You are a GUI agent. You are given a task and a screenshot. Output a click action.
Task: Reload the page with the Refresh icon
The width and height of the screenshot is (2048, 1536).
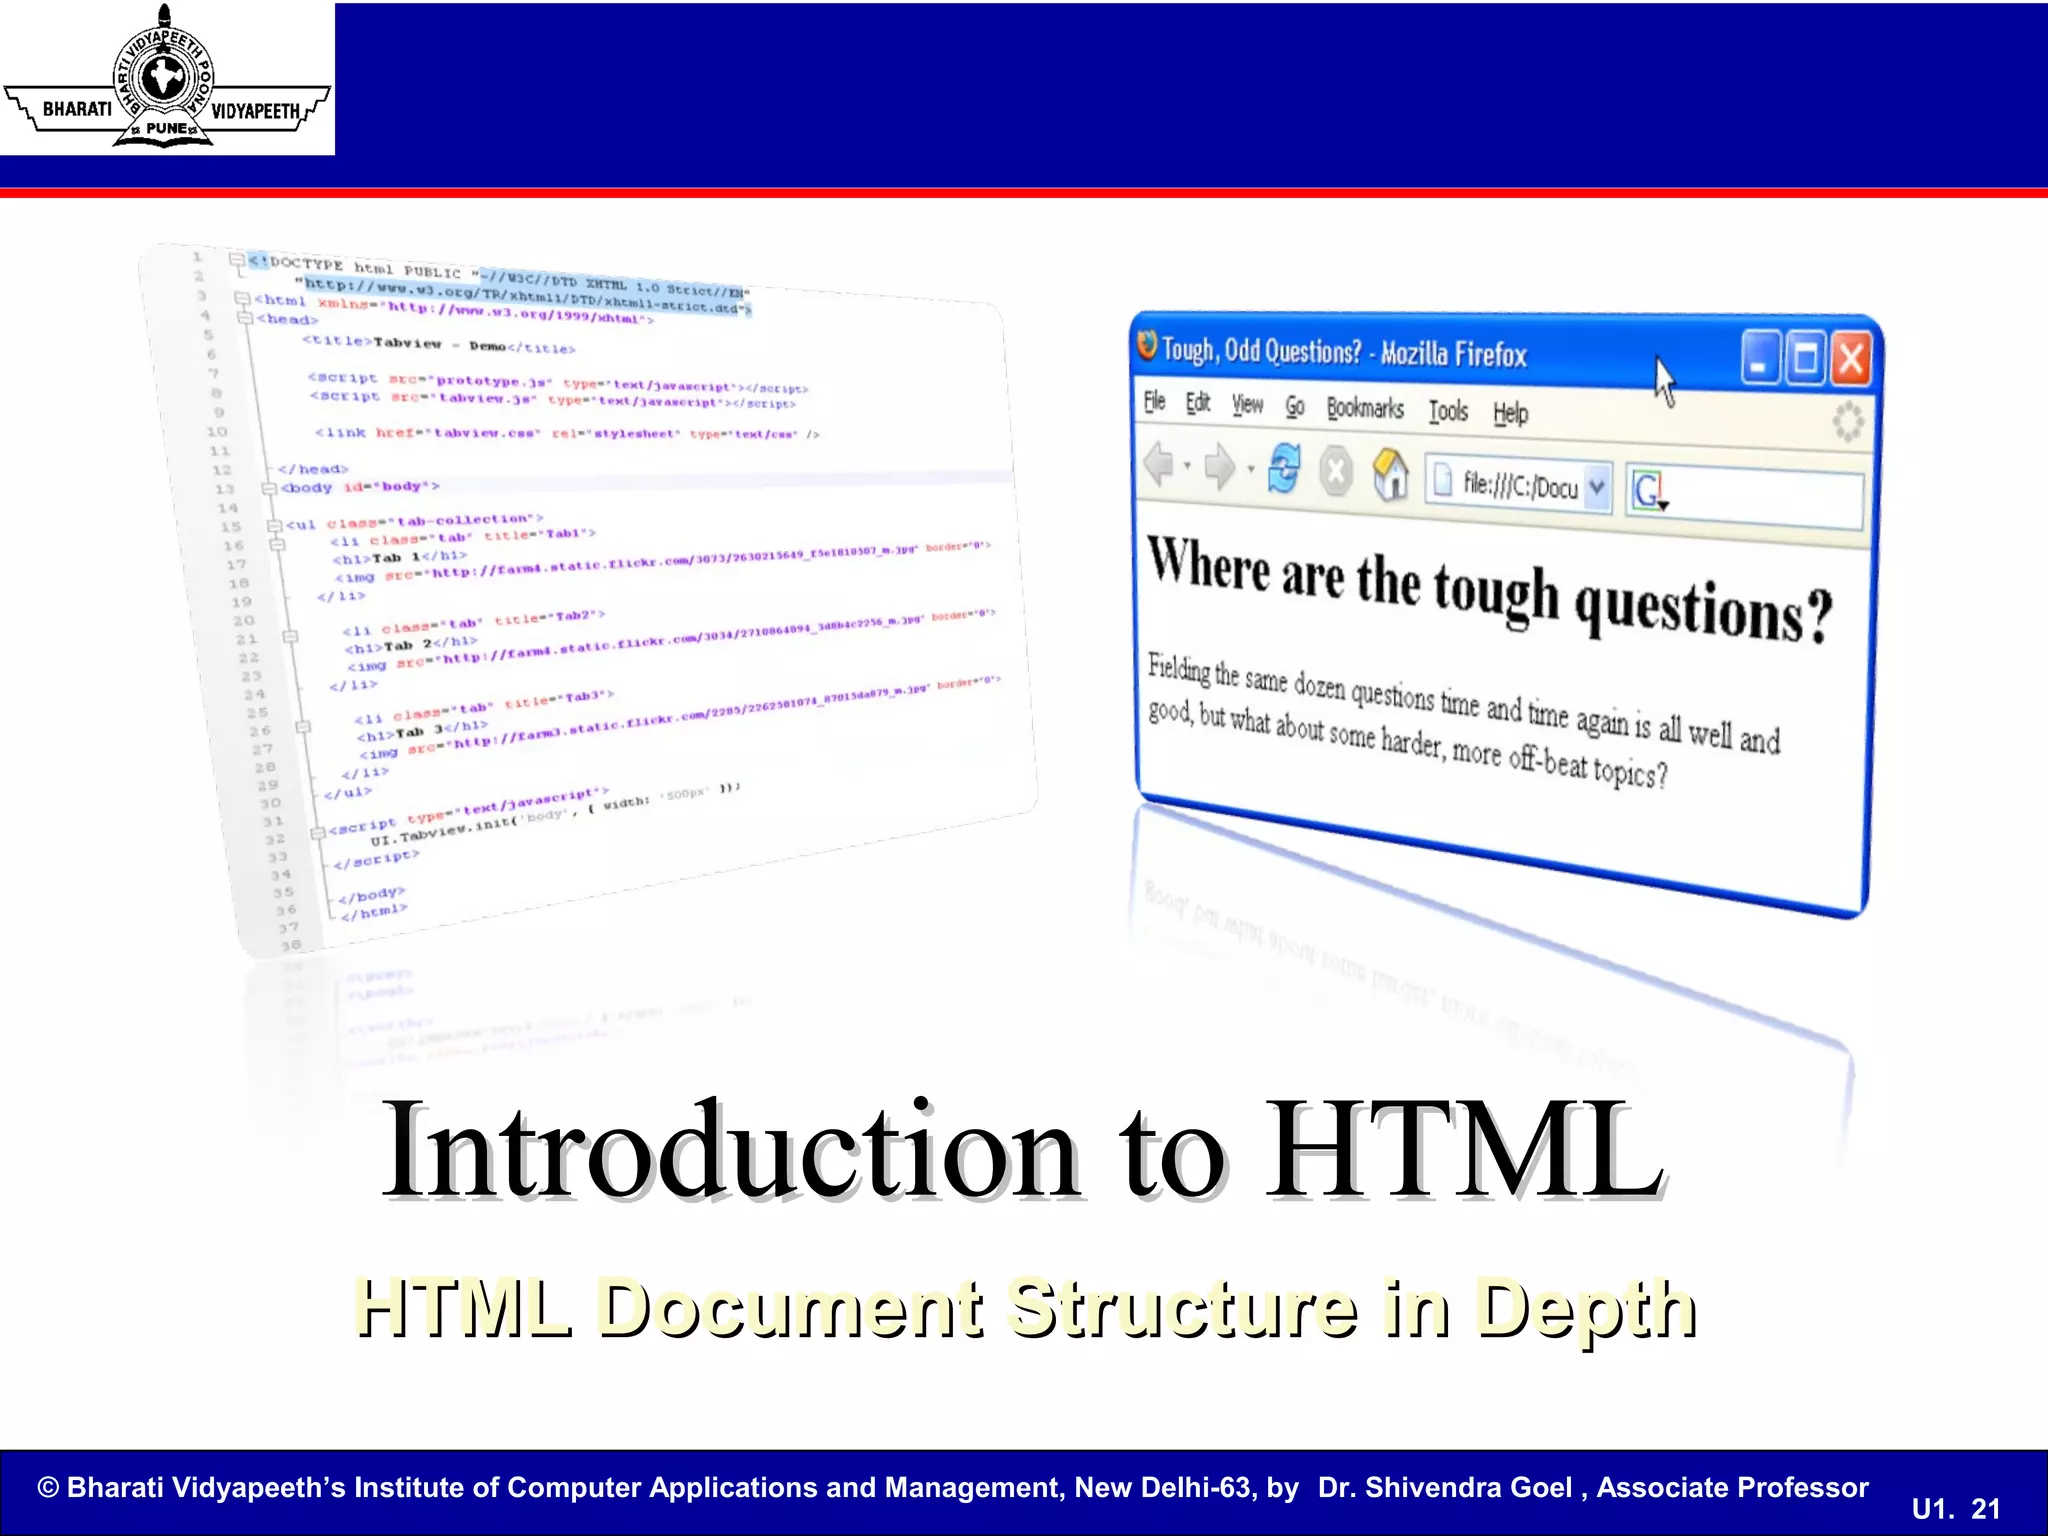pos(1285,468)
